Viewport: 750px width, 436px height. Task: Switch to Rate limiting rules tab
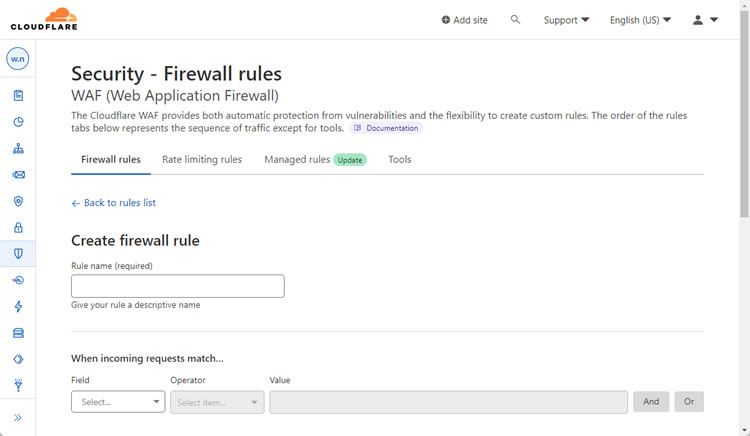202,160
